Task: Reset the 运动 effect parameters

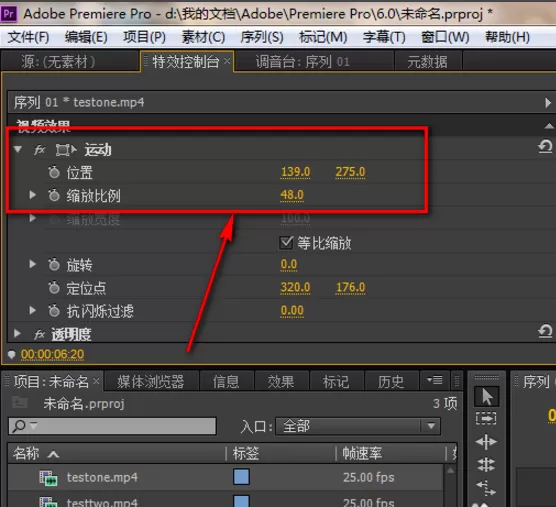Action: [545, 146]
